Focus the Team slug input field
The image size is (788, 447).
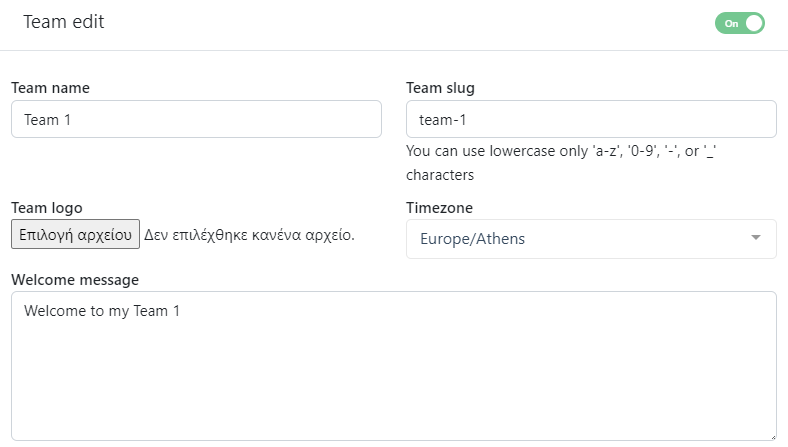(591, 119)
